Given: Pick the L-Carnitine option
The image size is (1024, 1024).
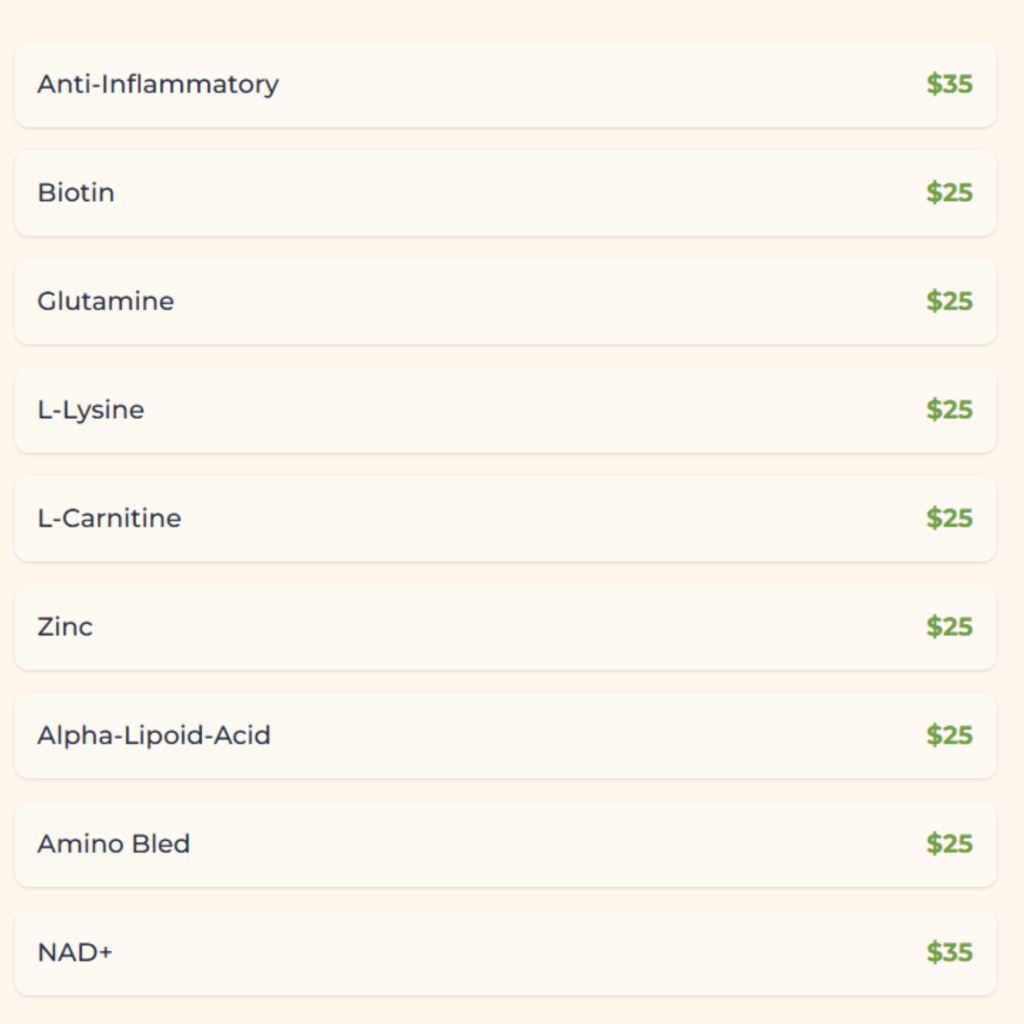Looking at the screenshot, I should 505,518.
